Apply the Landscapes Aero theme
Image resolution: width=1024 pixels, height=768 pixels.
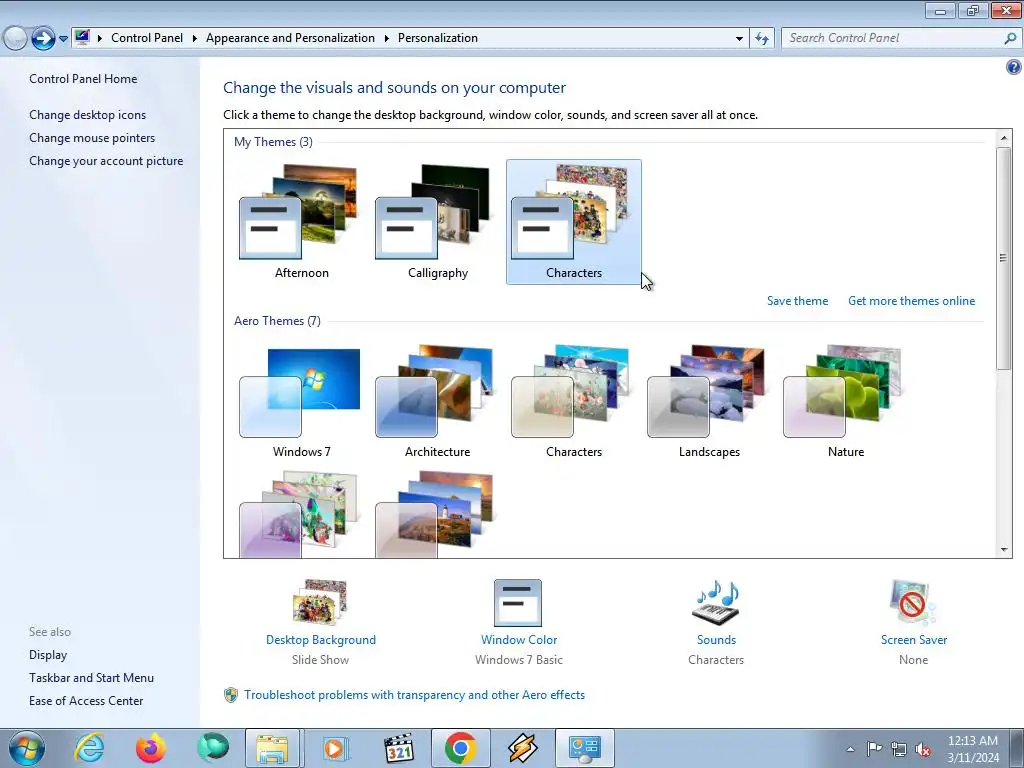pos(709,402)
